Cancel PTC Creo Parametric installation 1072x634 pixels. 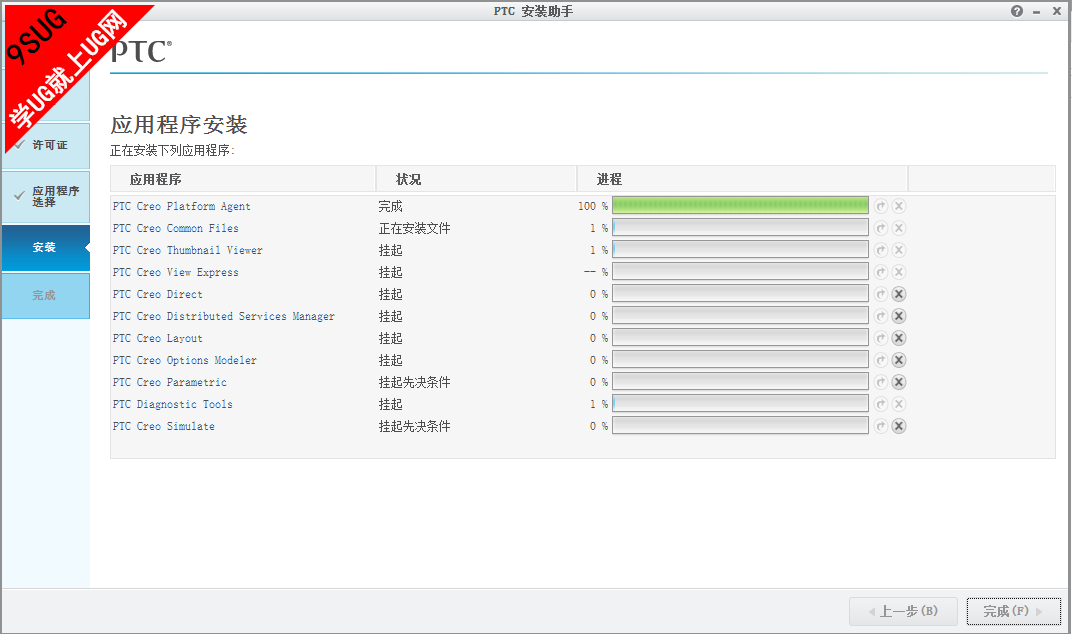point(899,382)
